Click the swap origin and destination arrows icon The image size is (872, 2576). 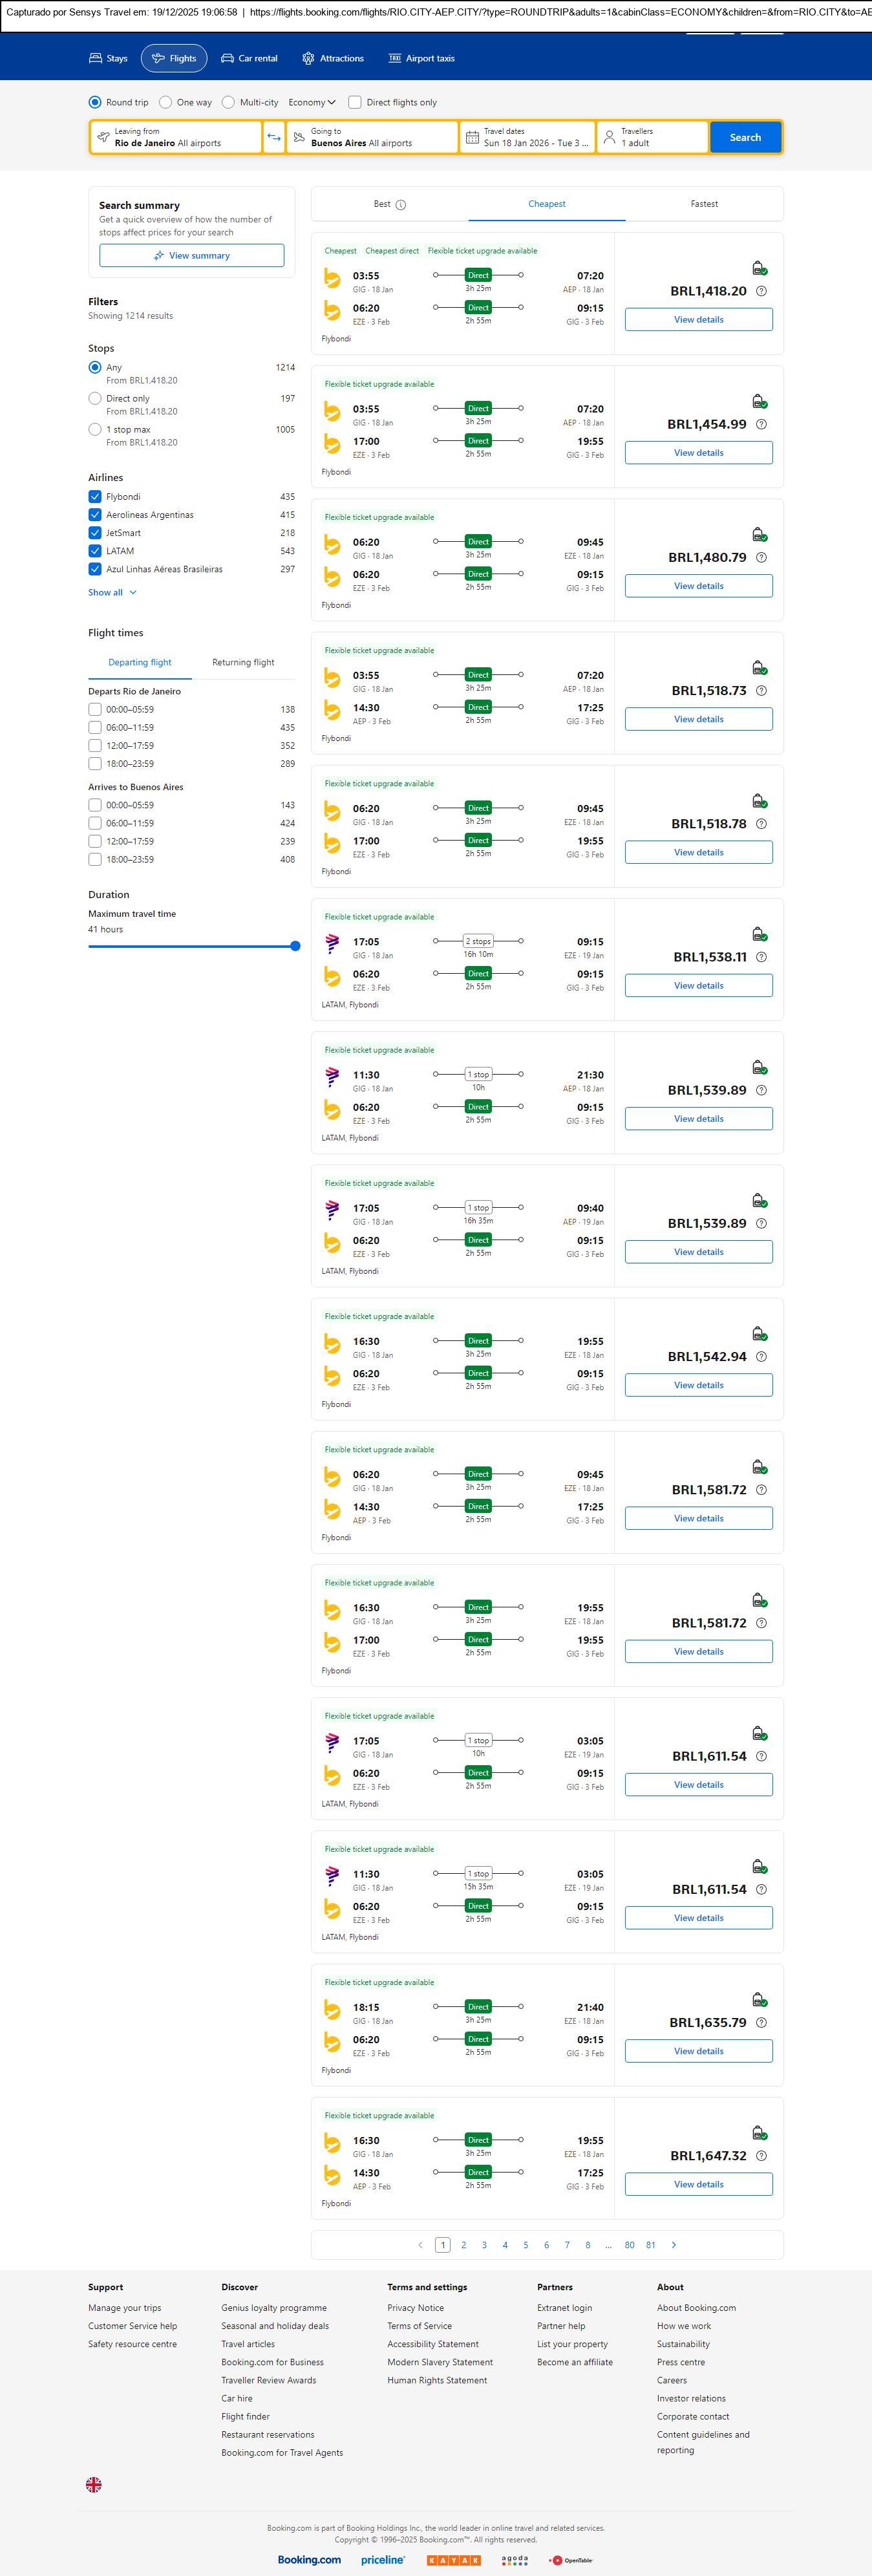point(274,137)
